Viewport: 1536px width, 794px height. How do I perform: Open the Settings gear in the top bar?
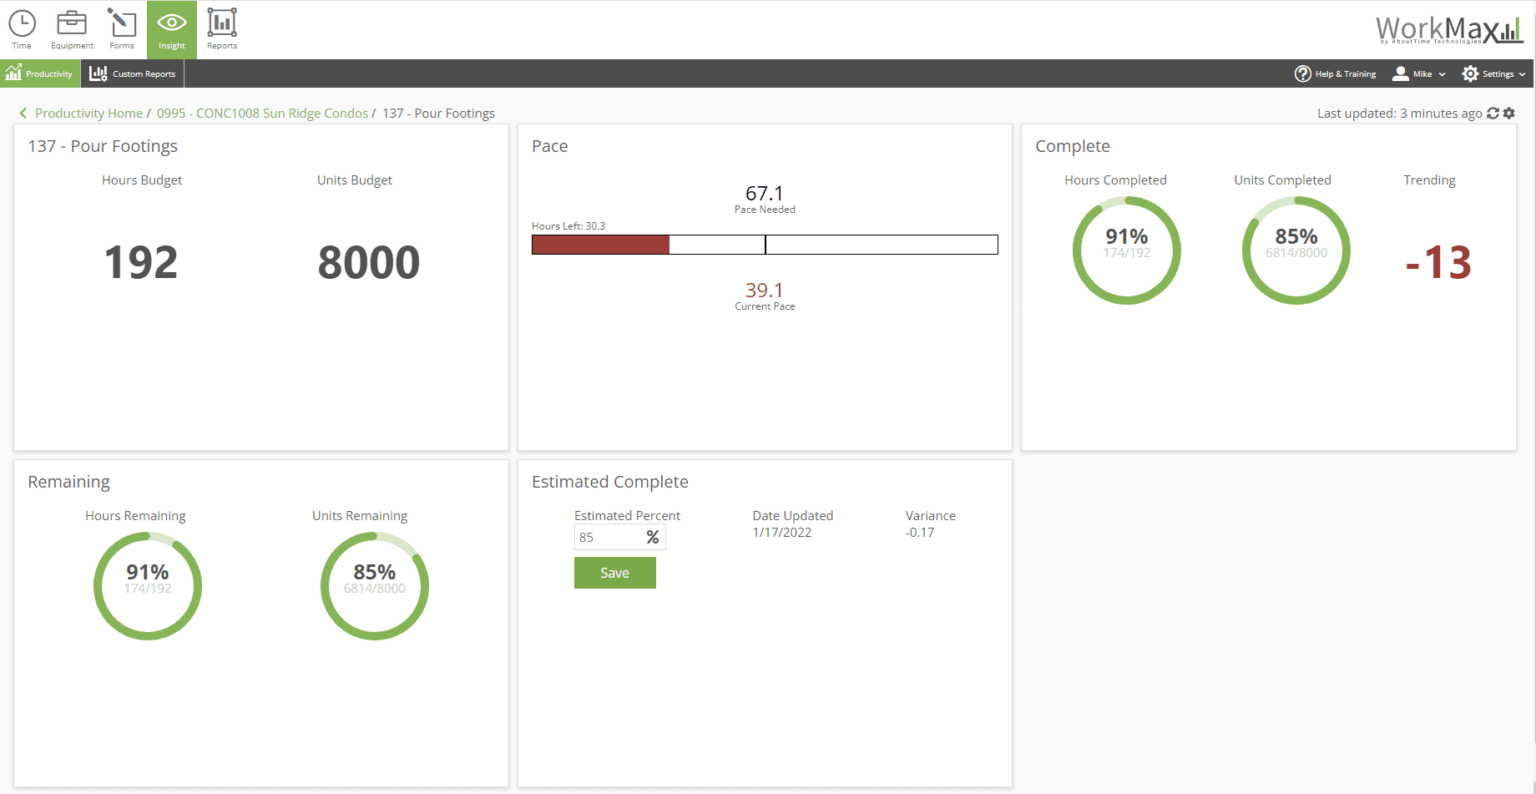[x=1470, y=73]
